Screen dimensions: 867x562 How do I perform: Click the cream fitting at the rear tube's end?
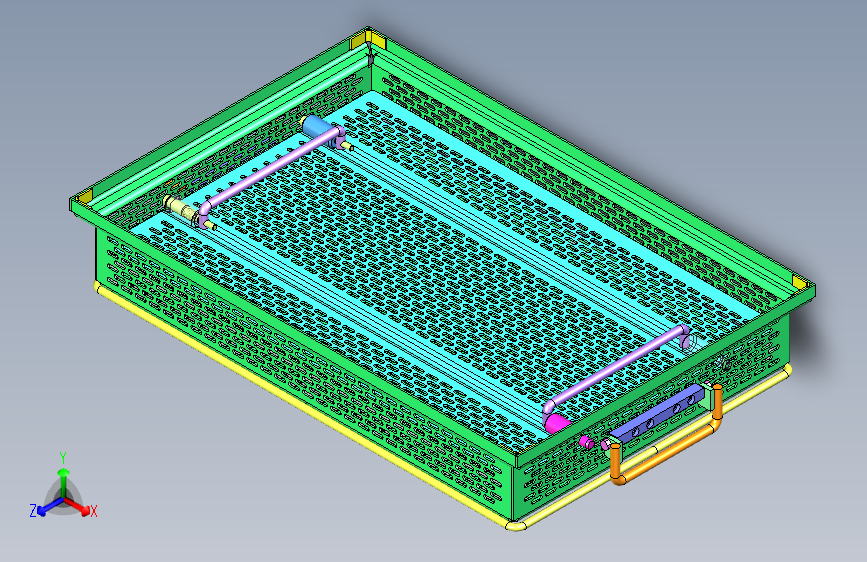pos(180,208)
